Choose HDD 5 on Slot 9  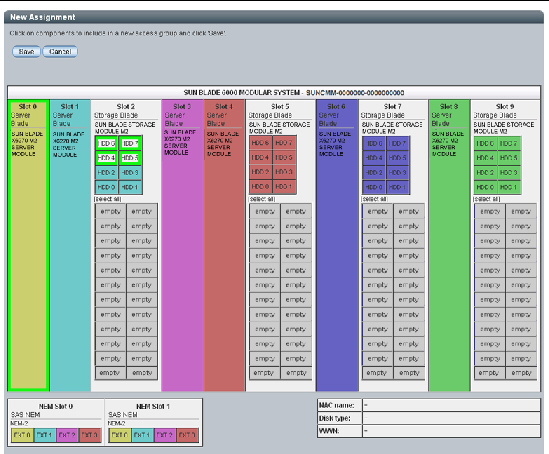509,158
